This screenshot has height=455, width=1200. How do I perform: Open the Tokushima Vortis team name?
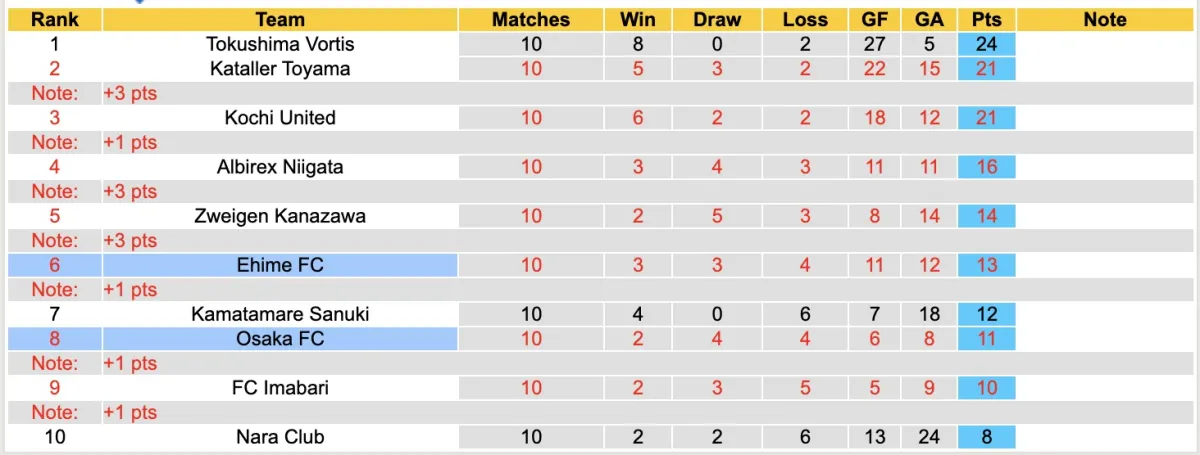point(280,44)
